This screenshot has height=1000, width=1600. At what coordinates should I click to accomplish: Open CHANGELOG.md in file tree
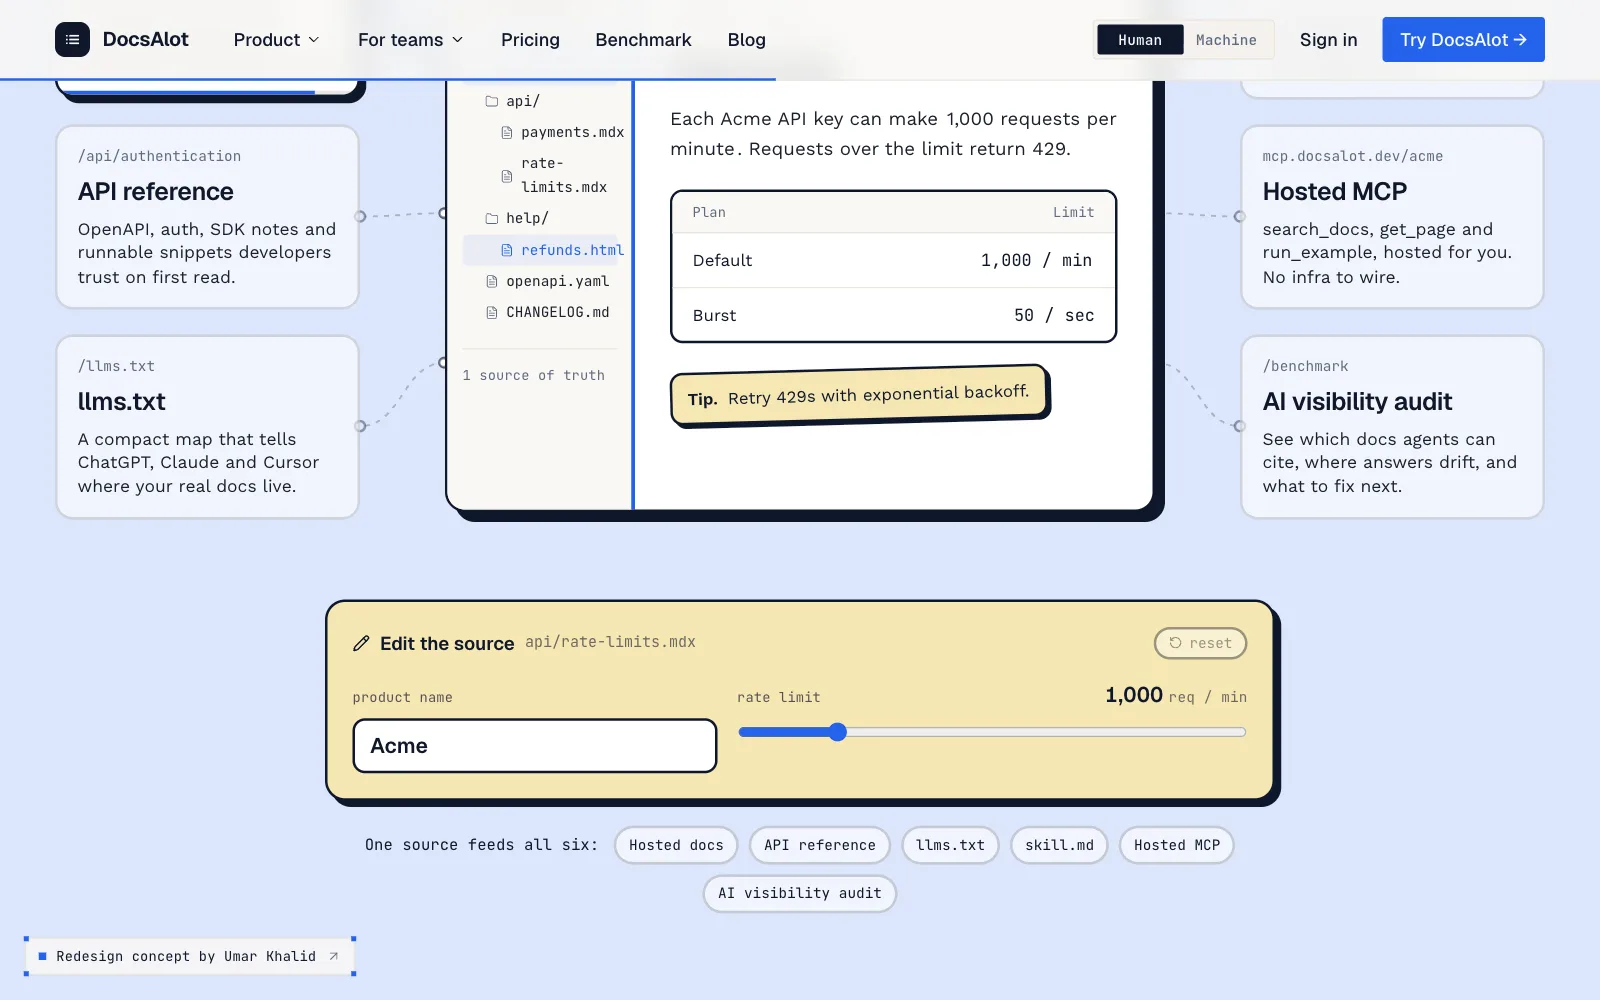click(547, 312)
